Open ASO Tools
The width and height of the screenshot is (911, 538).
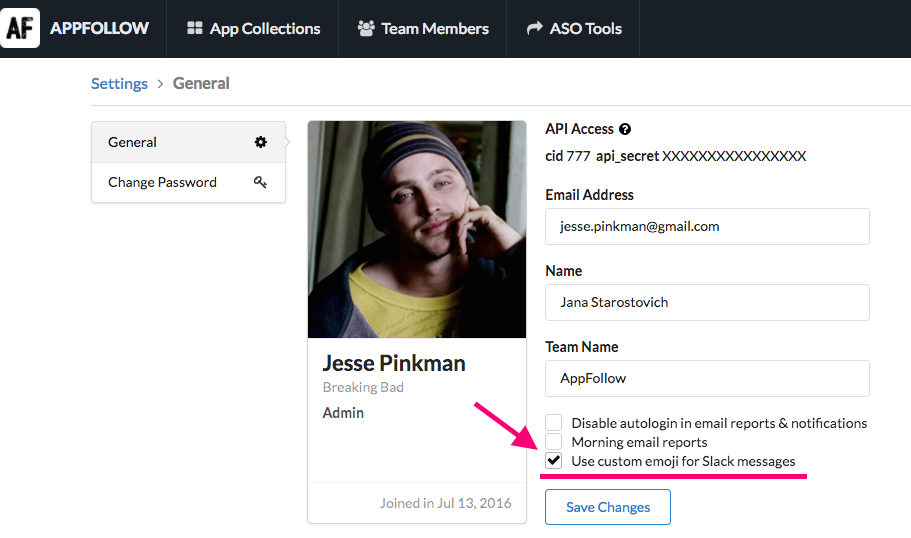tap(573, 28)
